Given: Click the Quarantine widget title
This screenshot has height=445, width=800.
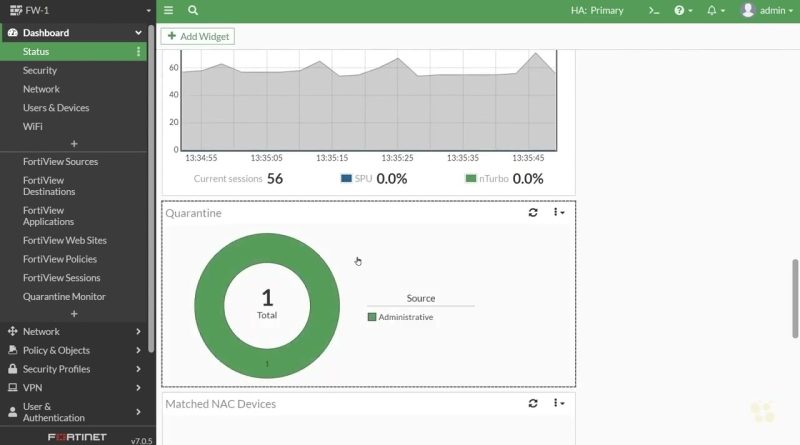Looking at the screenshot, I should pyautogui.click(x=193, y=213).
